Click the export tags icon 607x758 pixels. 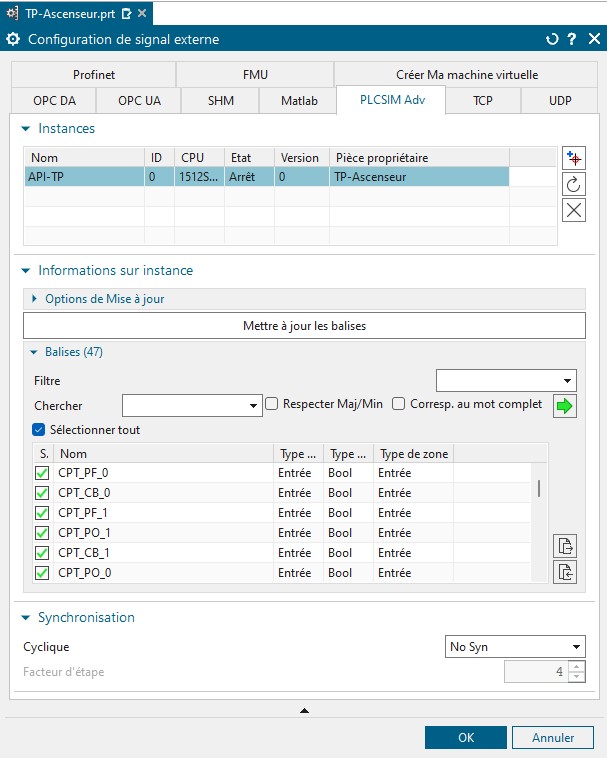(x=565, y=546)
